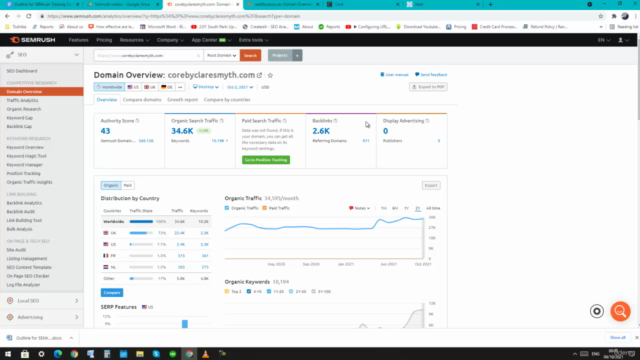Toggle Organic Traffic checkbox on chart
The image size is (640, 360).
227,208
